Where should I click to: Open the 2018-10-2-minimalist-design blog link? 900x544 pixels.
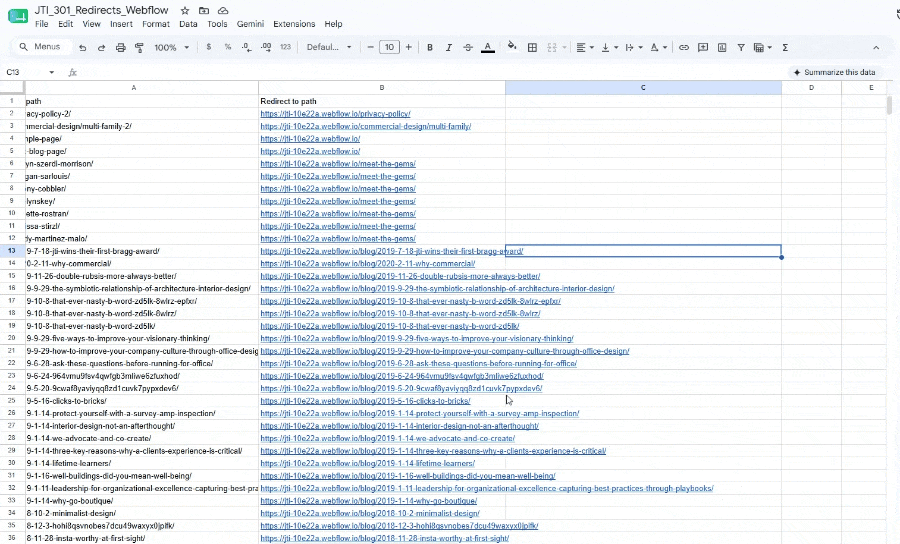[x=370, y=513]
